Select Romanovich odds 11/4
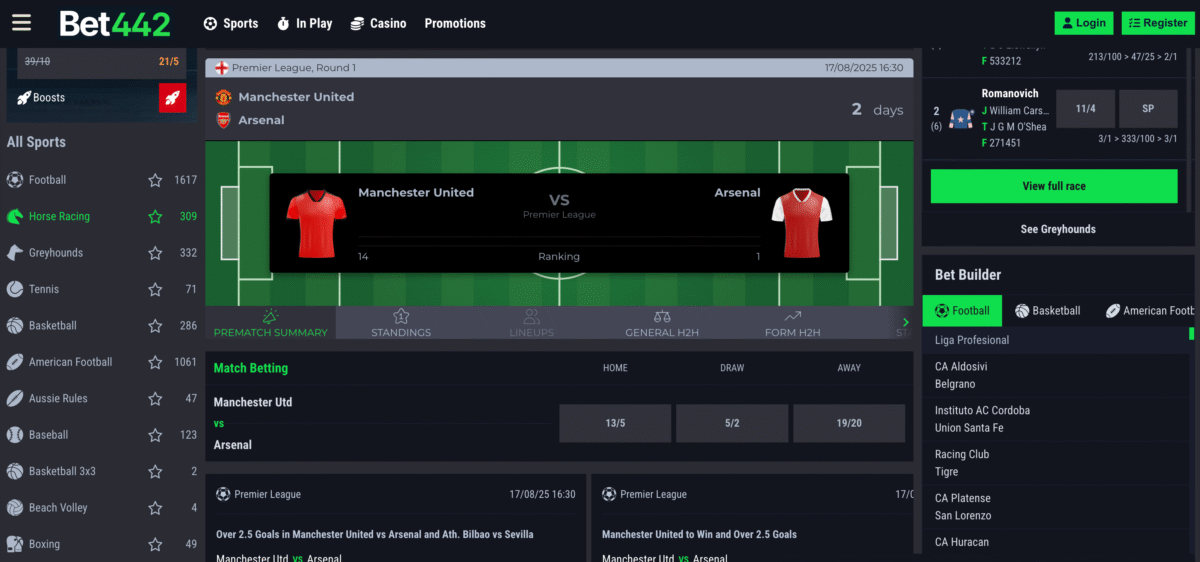This screenshot has width=1200, height=562. 1086,108
